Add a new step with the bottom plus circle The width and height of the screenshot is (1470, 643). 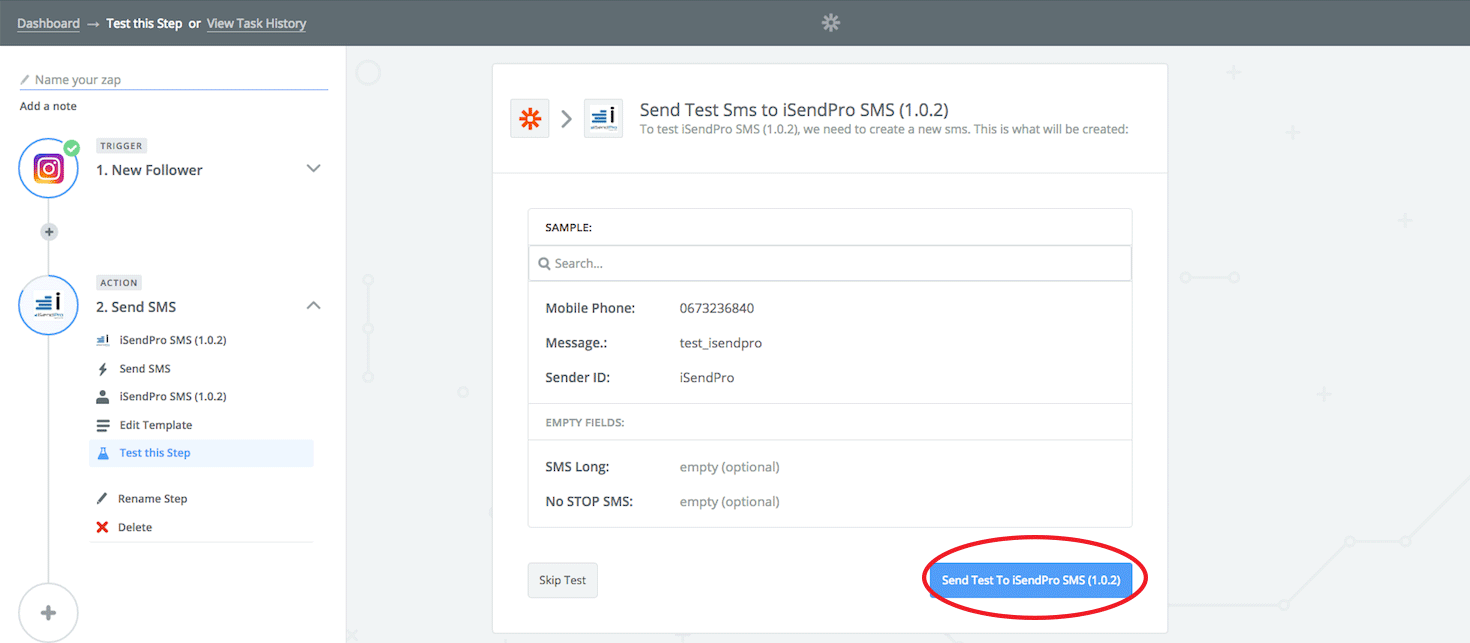[48, 613]
